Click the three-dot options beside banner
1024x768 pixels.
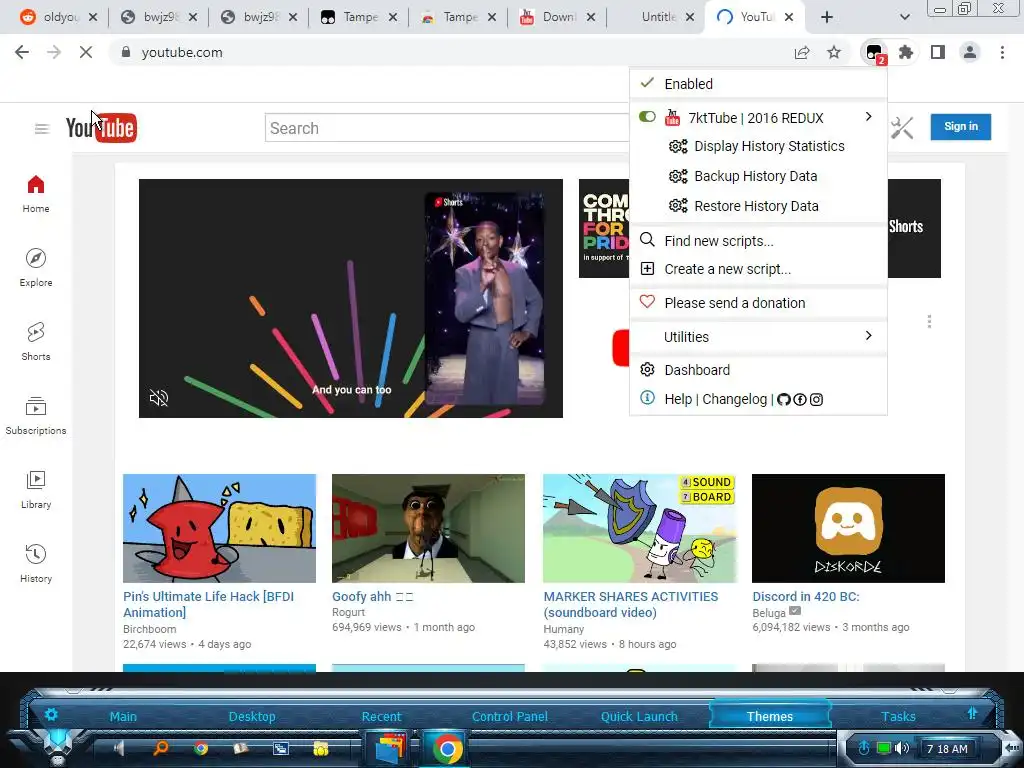tap(929, 321)
